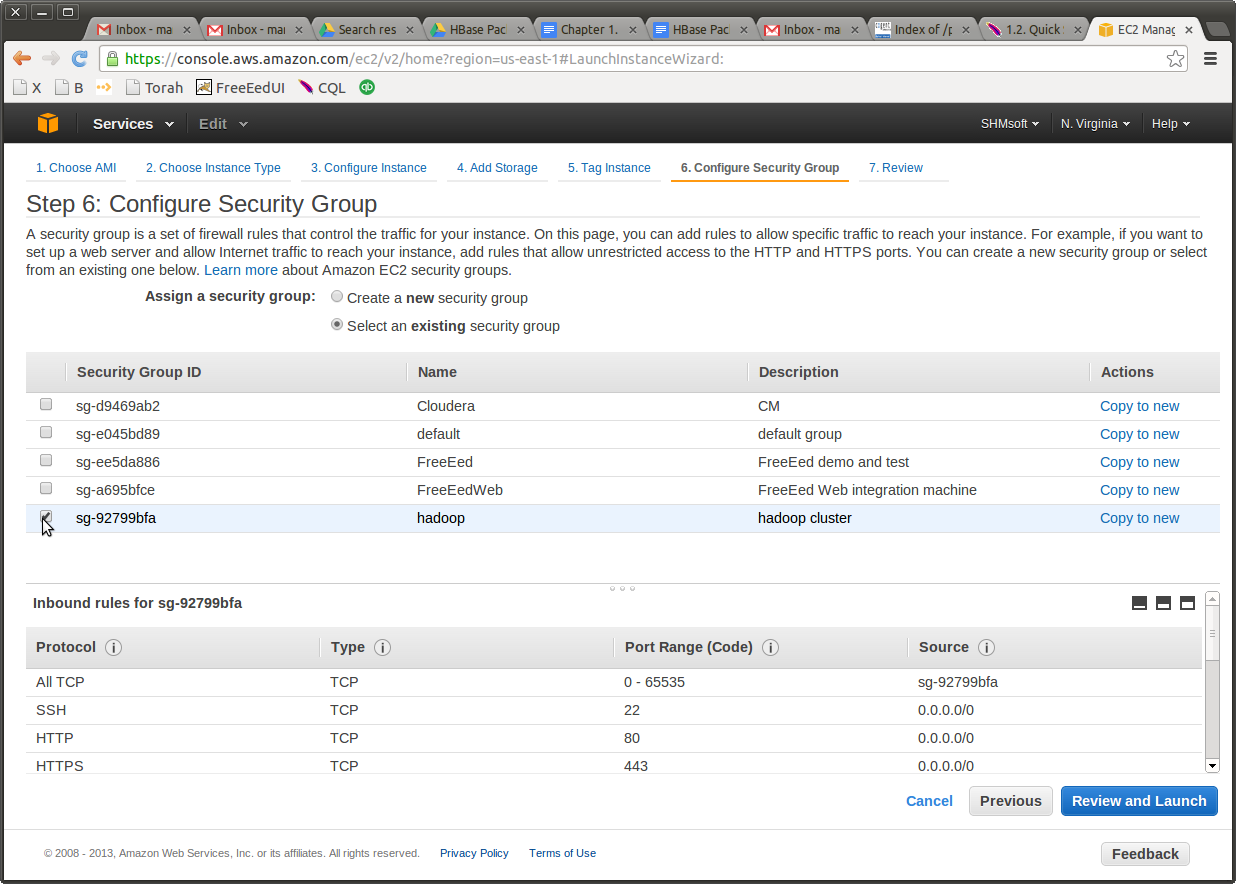Click the SSH inbound rule row
Viewport: 1236px width, 884px height.
(x=614, y=710)
